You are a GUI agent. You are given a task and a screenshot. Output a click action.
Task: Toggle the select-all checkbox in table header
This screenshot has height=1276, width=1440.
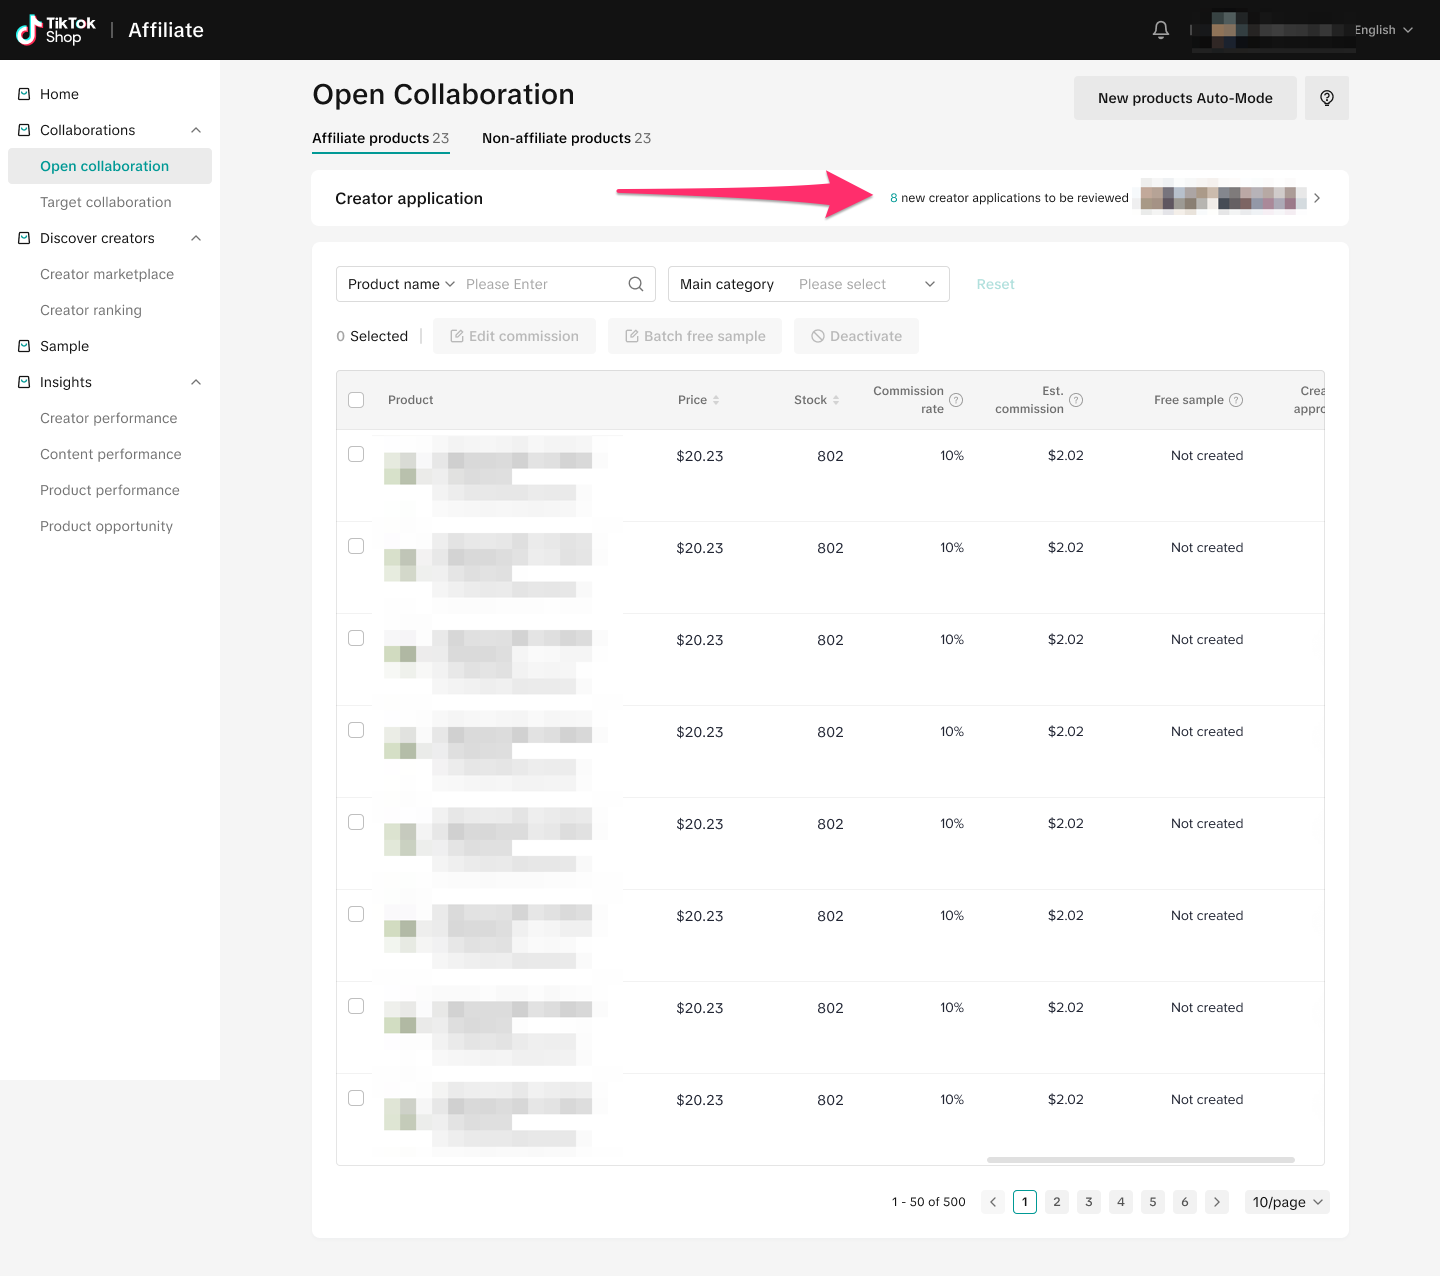356,400
